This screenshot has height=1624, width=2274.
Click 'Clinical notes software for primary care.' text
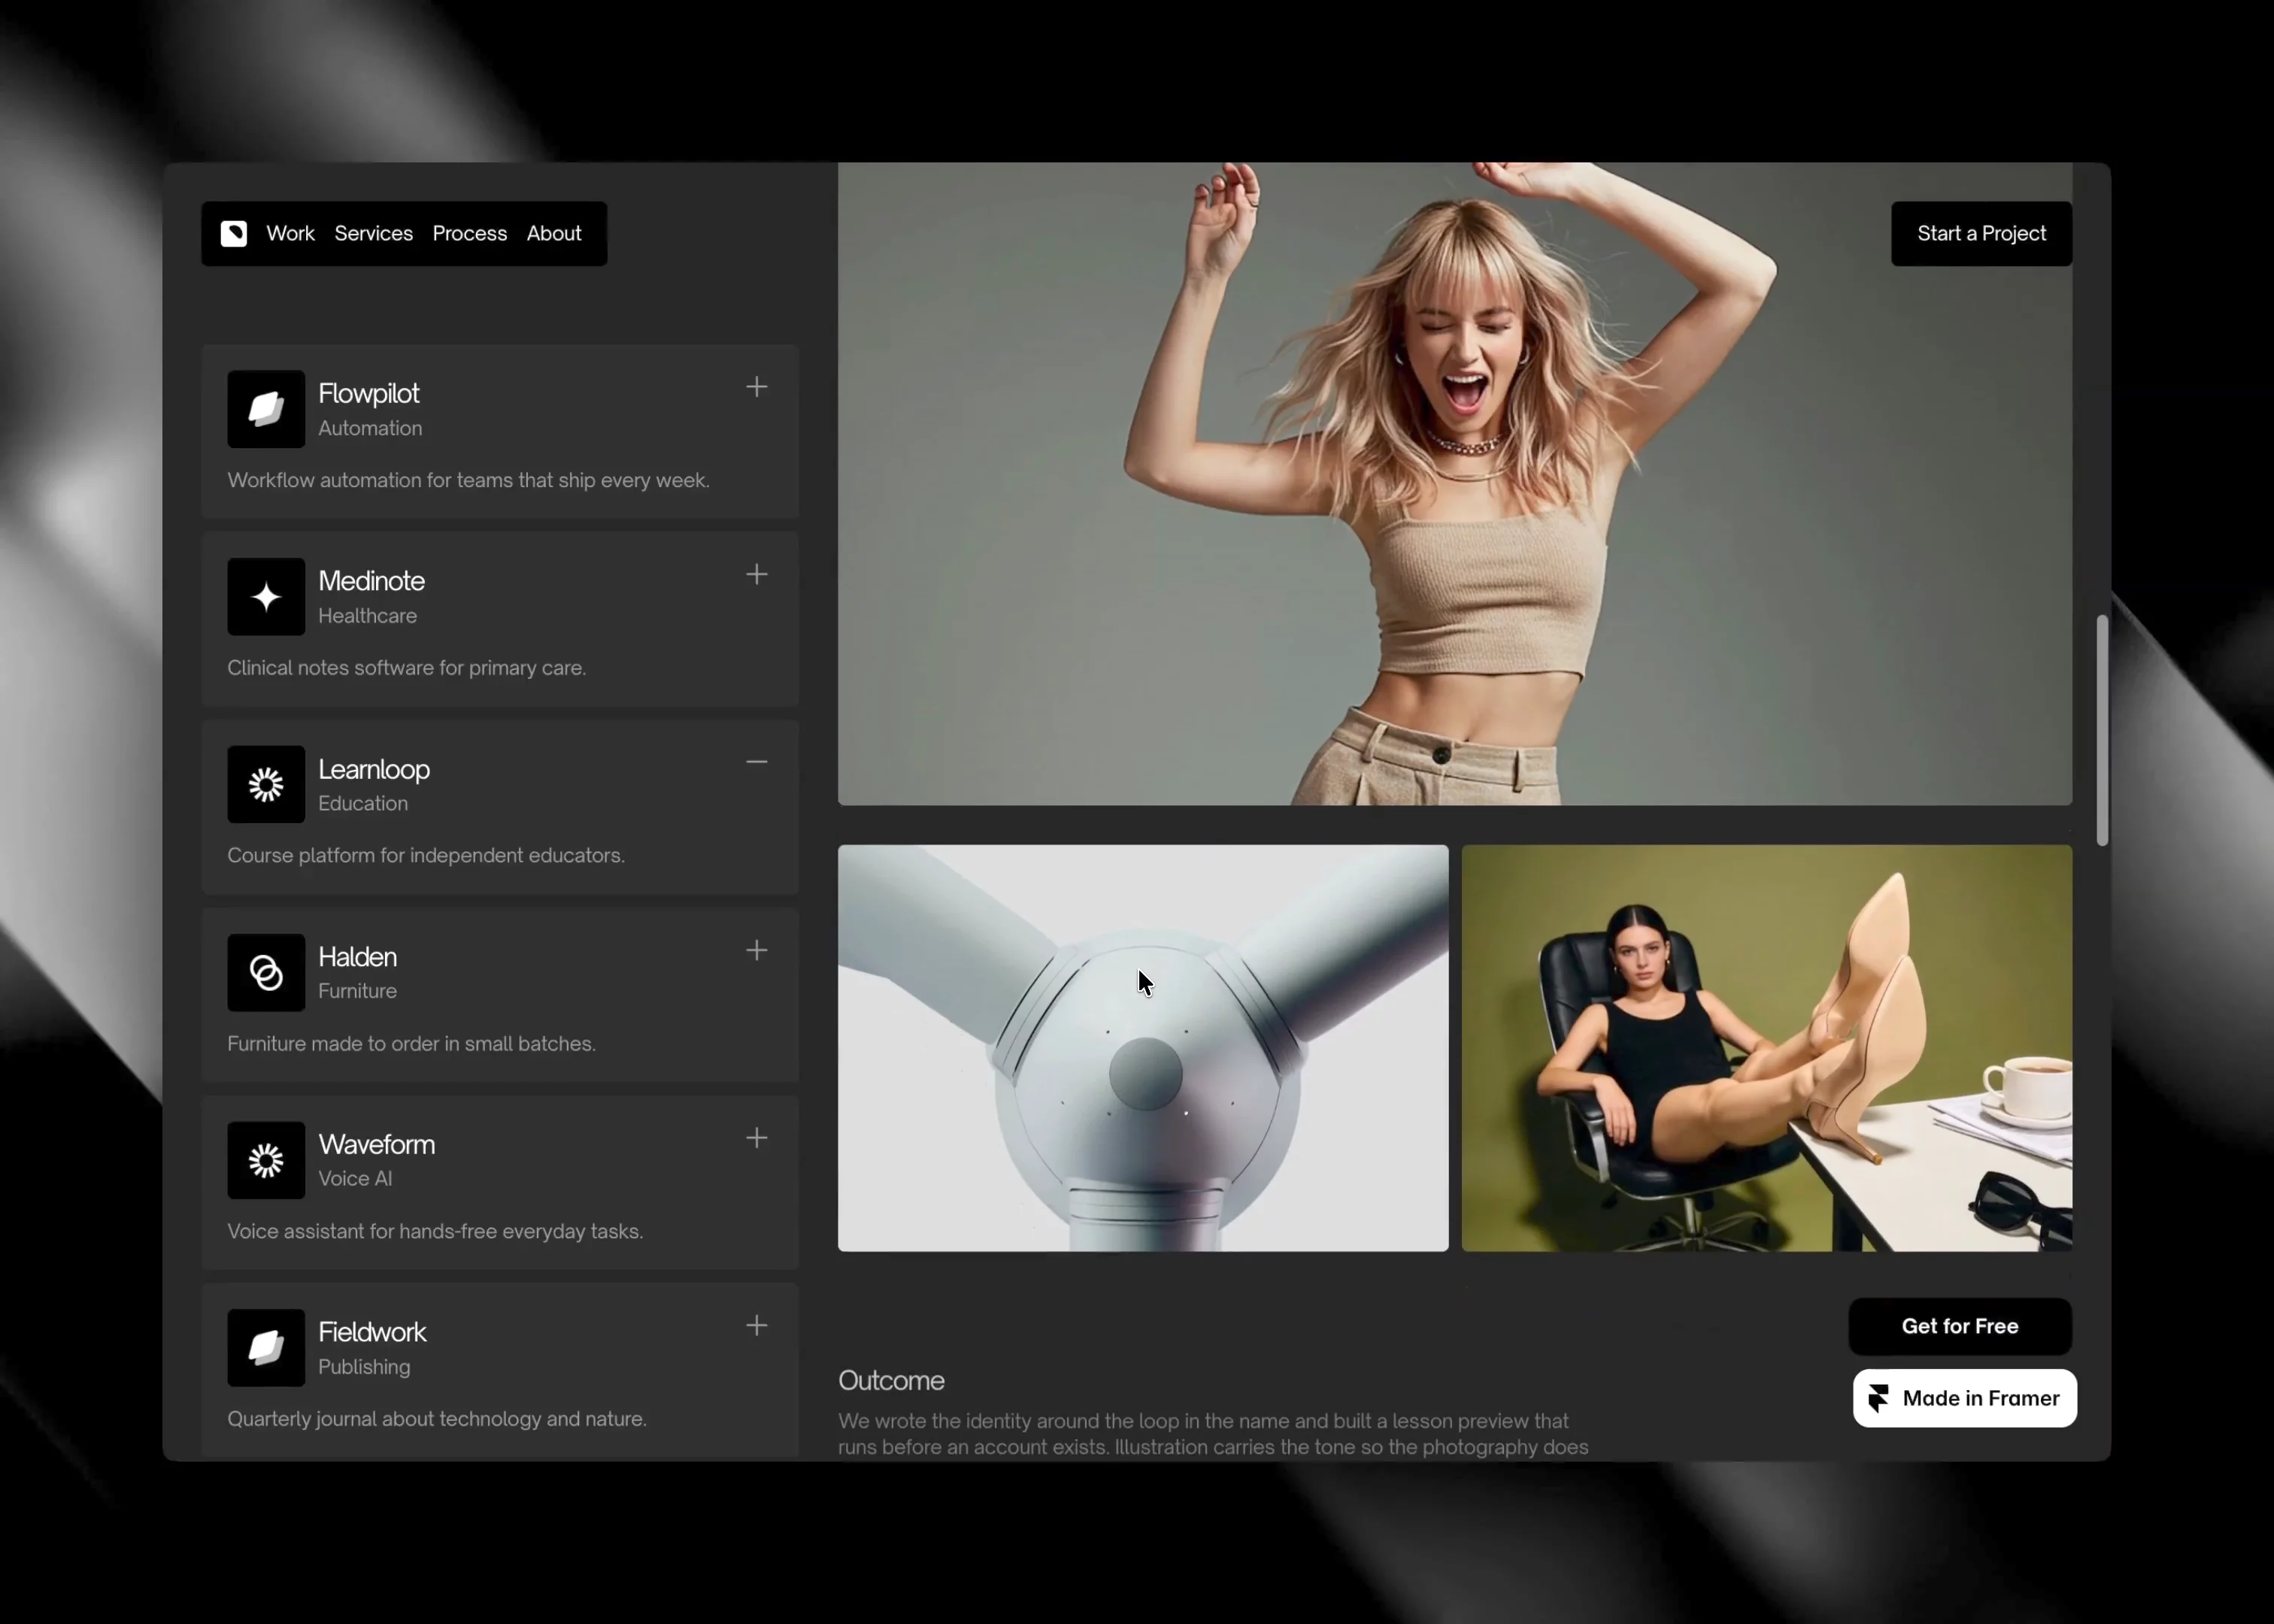point(407,668)
